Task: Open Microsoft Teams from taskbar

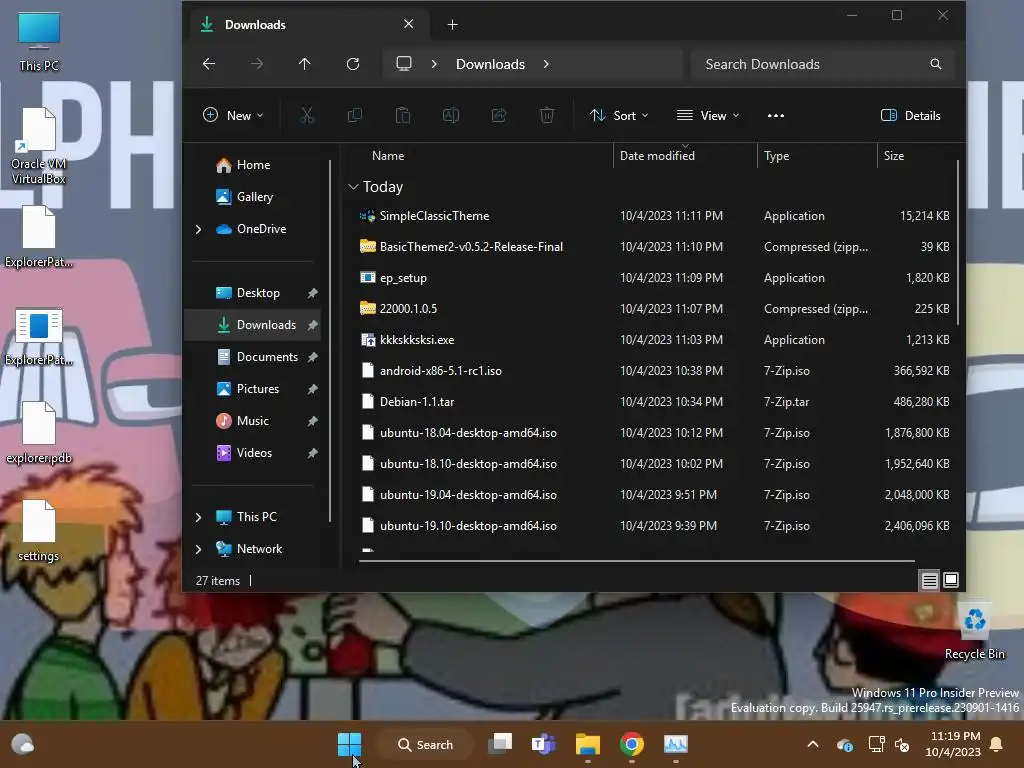Action: point(543,744)
